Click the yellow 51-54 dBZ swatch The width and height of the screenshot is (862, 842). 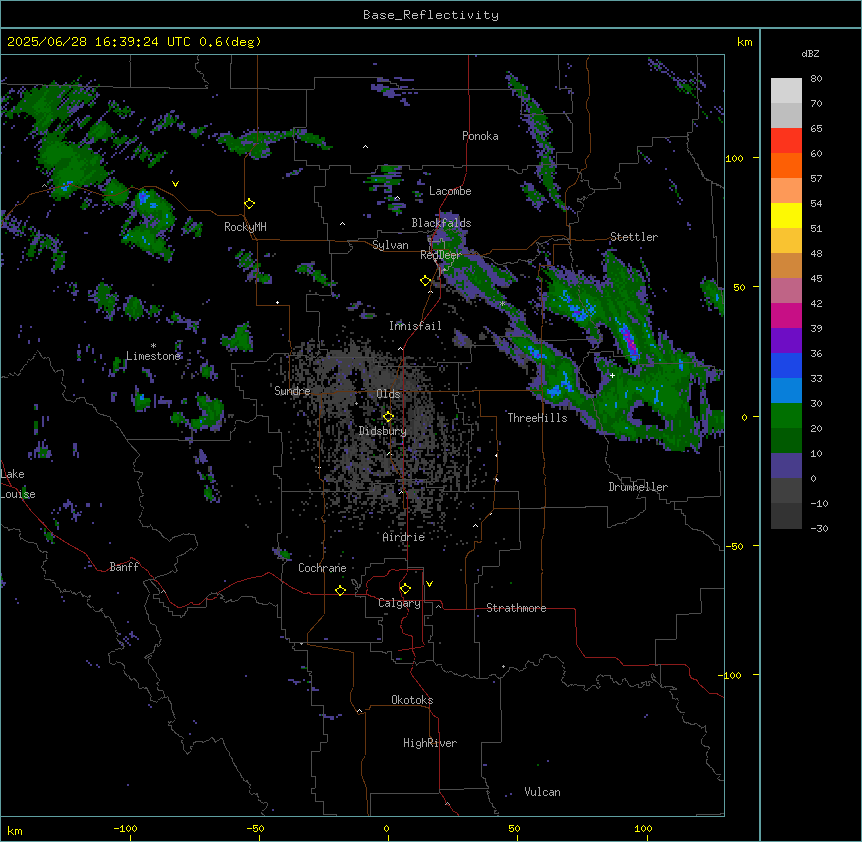click(786, 215)
